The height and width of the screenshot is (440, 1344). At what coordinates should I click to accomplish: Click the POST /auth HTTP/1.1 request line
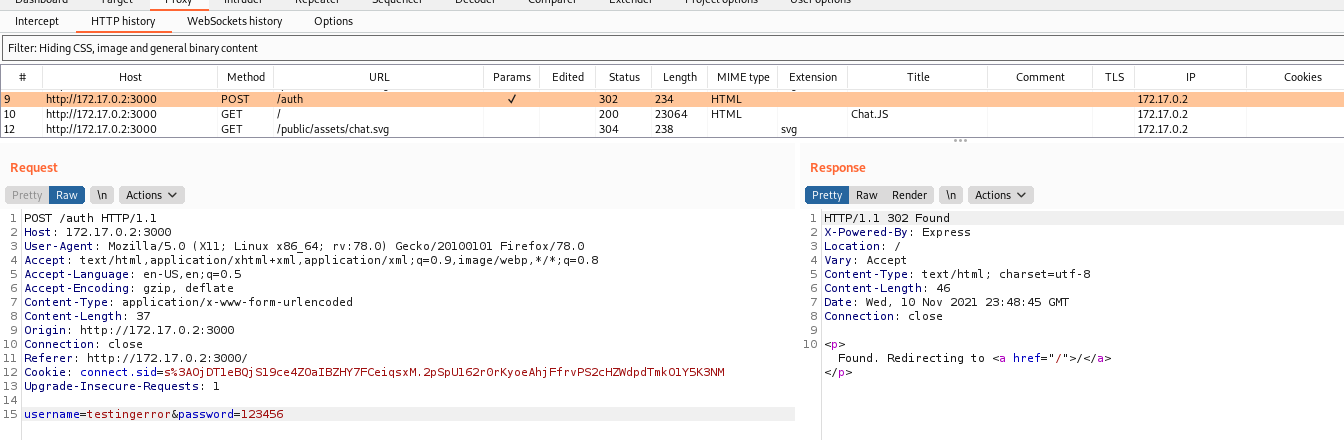tap(90, 218)
